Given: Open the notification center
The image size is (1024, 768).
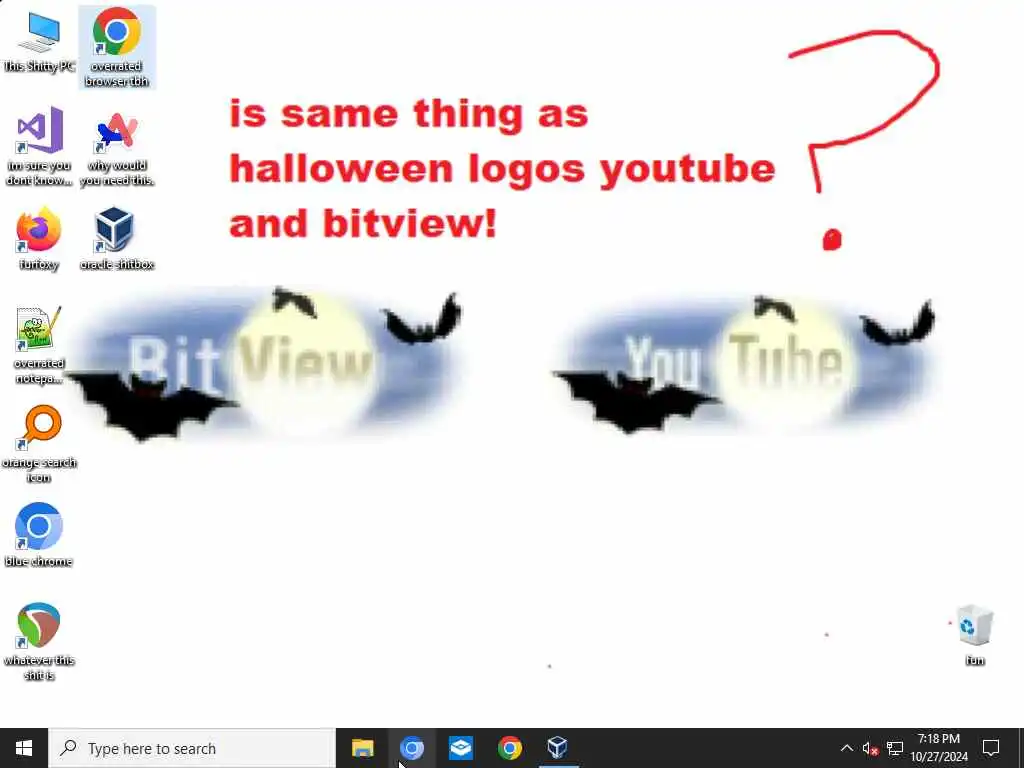Looking at the screenshot, I should click(x=991, y=748).
